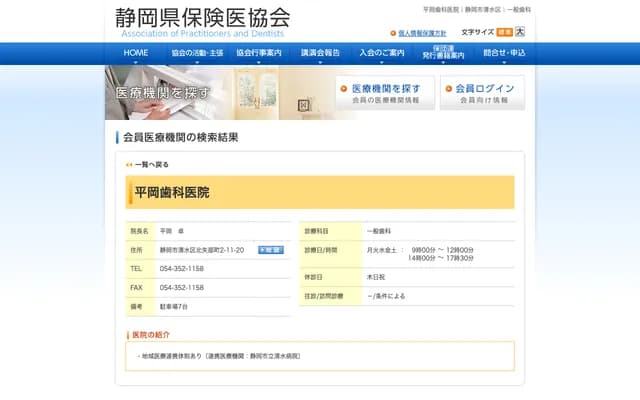
Task: Open the 保団連発行書籍案内 menu item
Action: tap(443, 53)
